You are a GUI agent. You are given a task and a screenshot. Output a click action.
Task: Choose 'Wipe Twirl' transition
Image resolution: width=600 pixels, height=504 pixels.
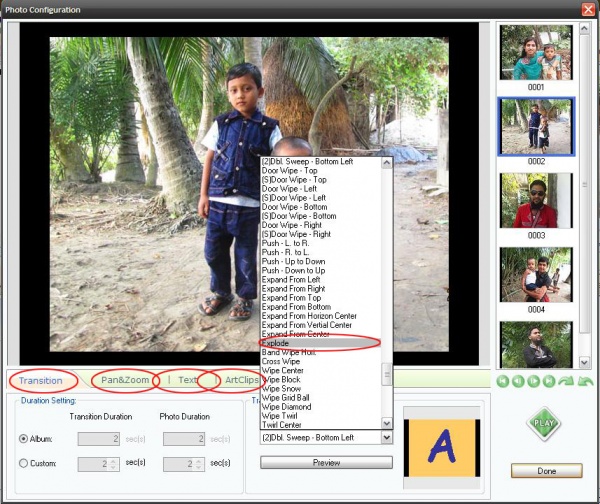coord(321,416)
